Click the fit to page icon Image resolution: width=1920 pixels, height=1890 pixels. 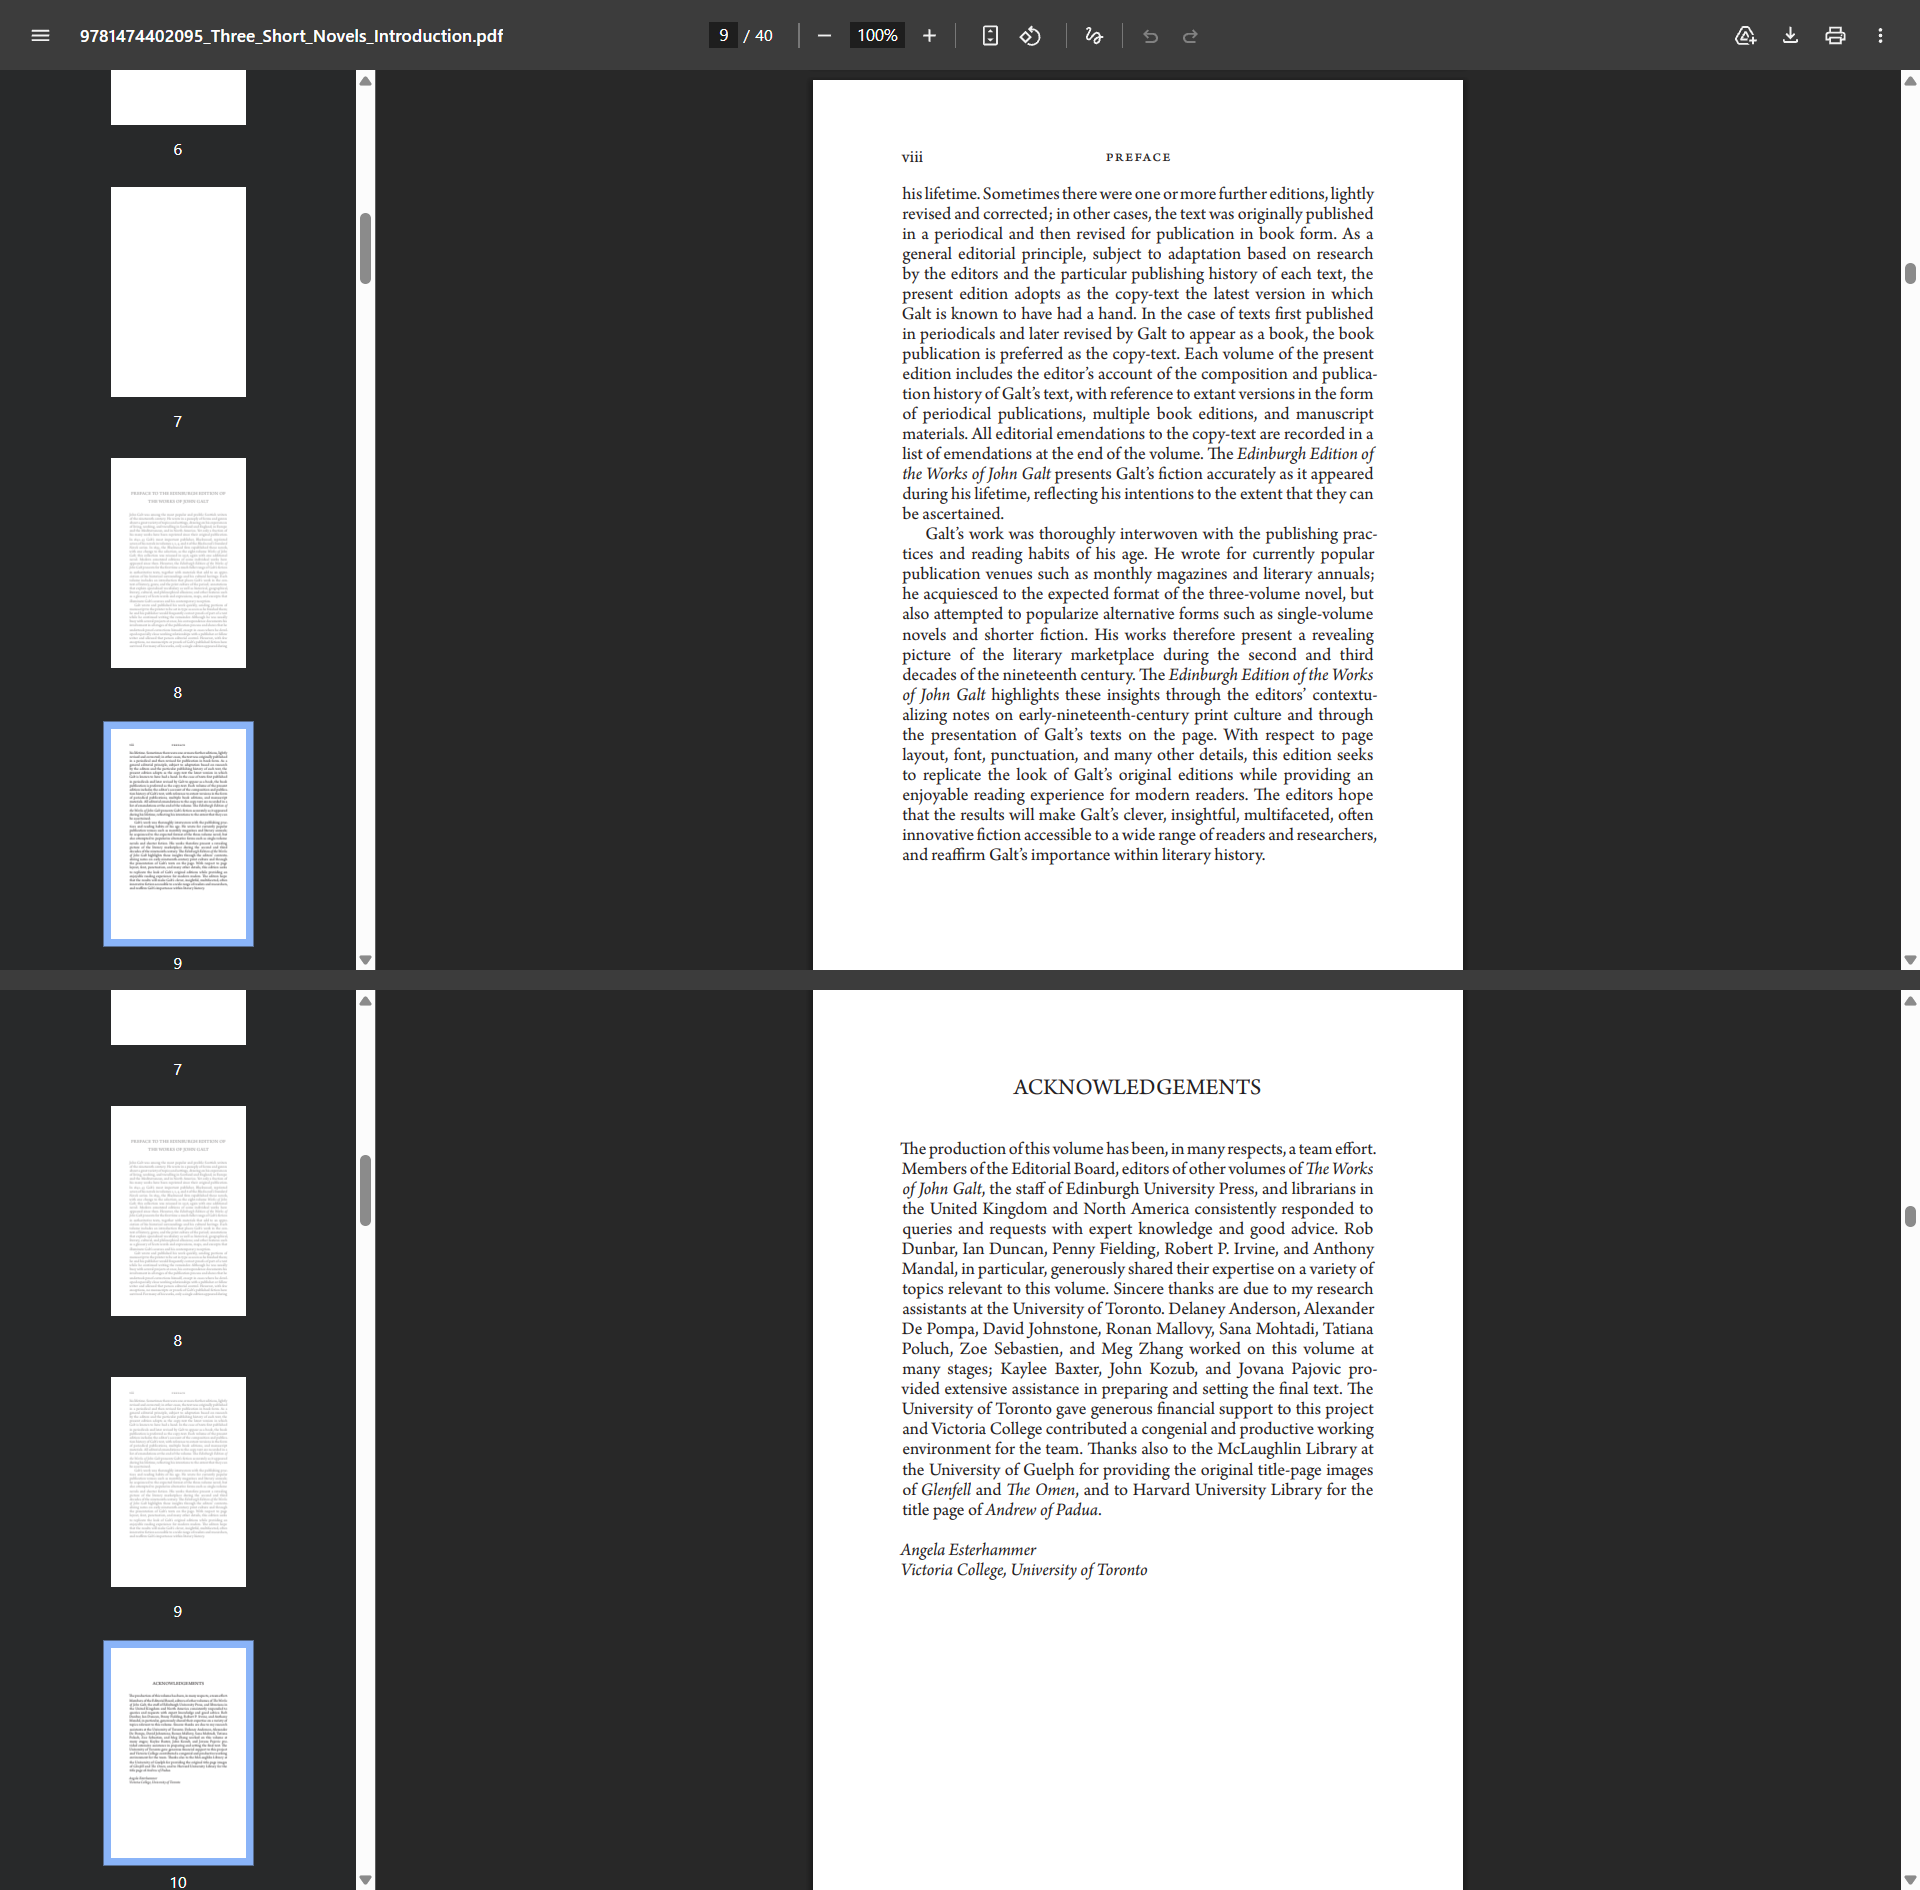point(990,36)
